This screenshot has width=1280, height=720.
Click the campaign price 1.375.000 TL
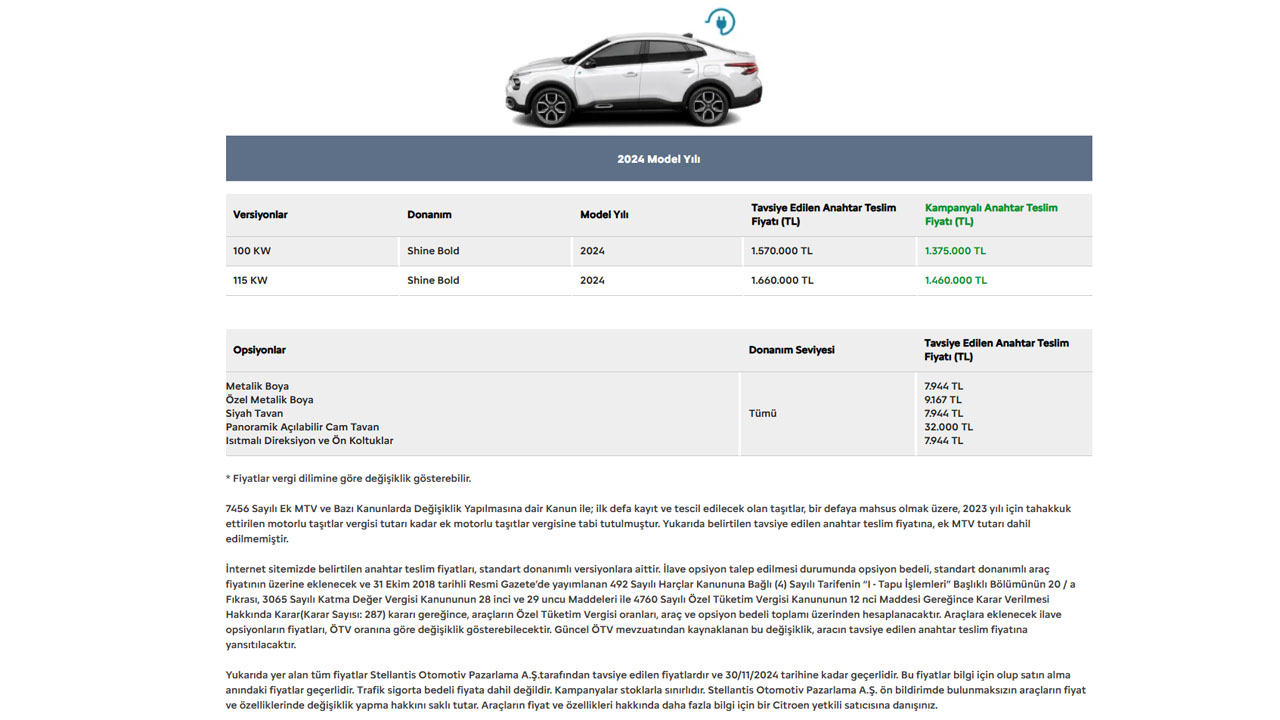tap(955, 251)
